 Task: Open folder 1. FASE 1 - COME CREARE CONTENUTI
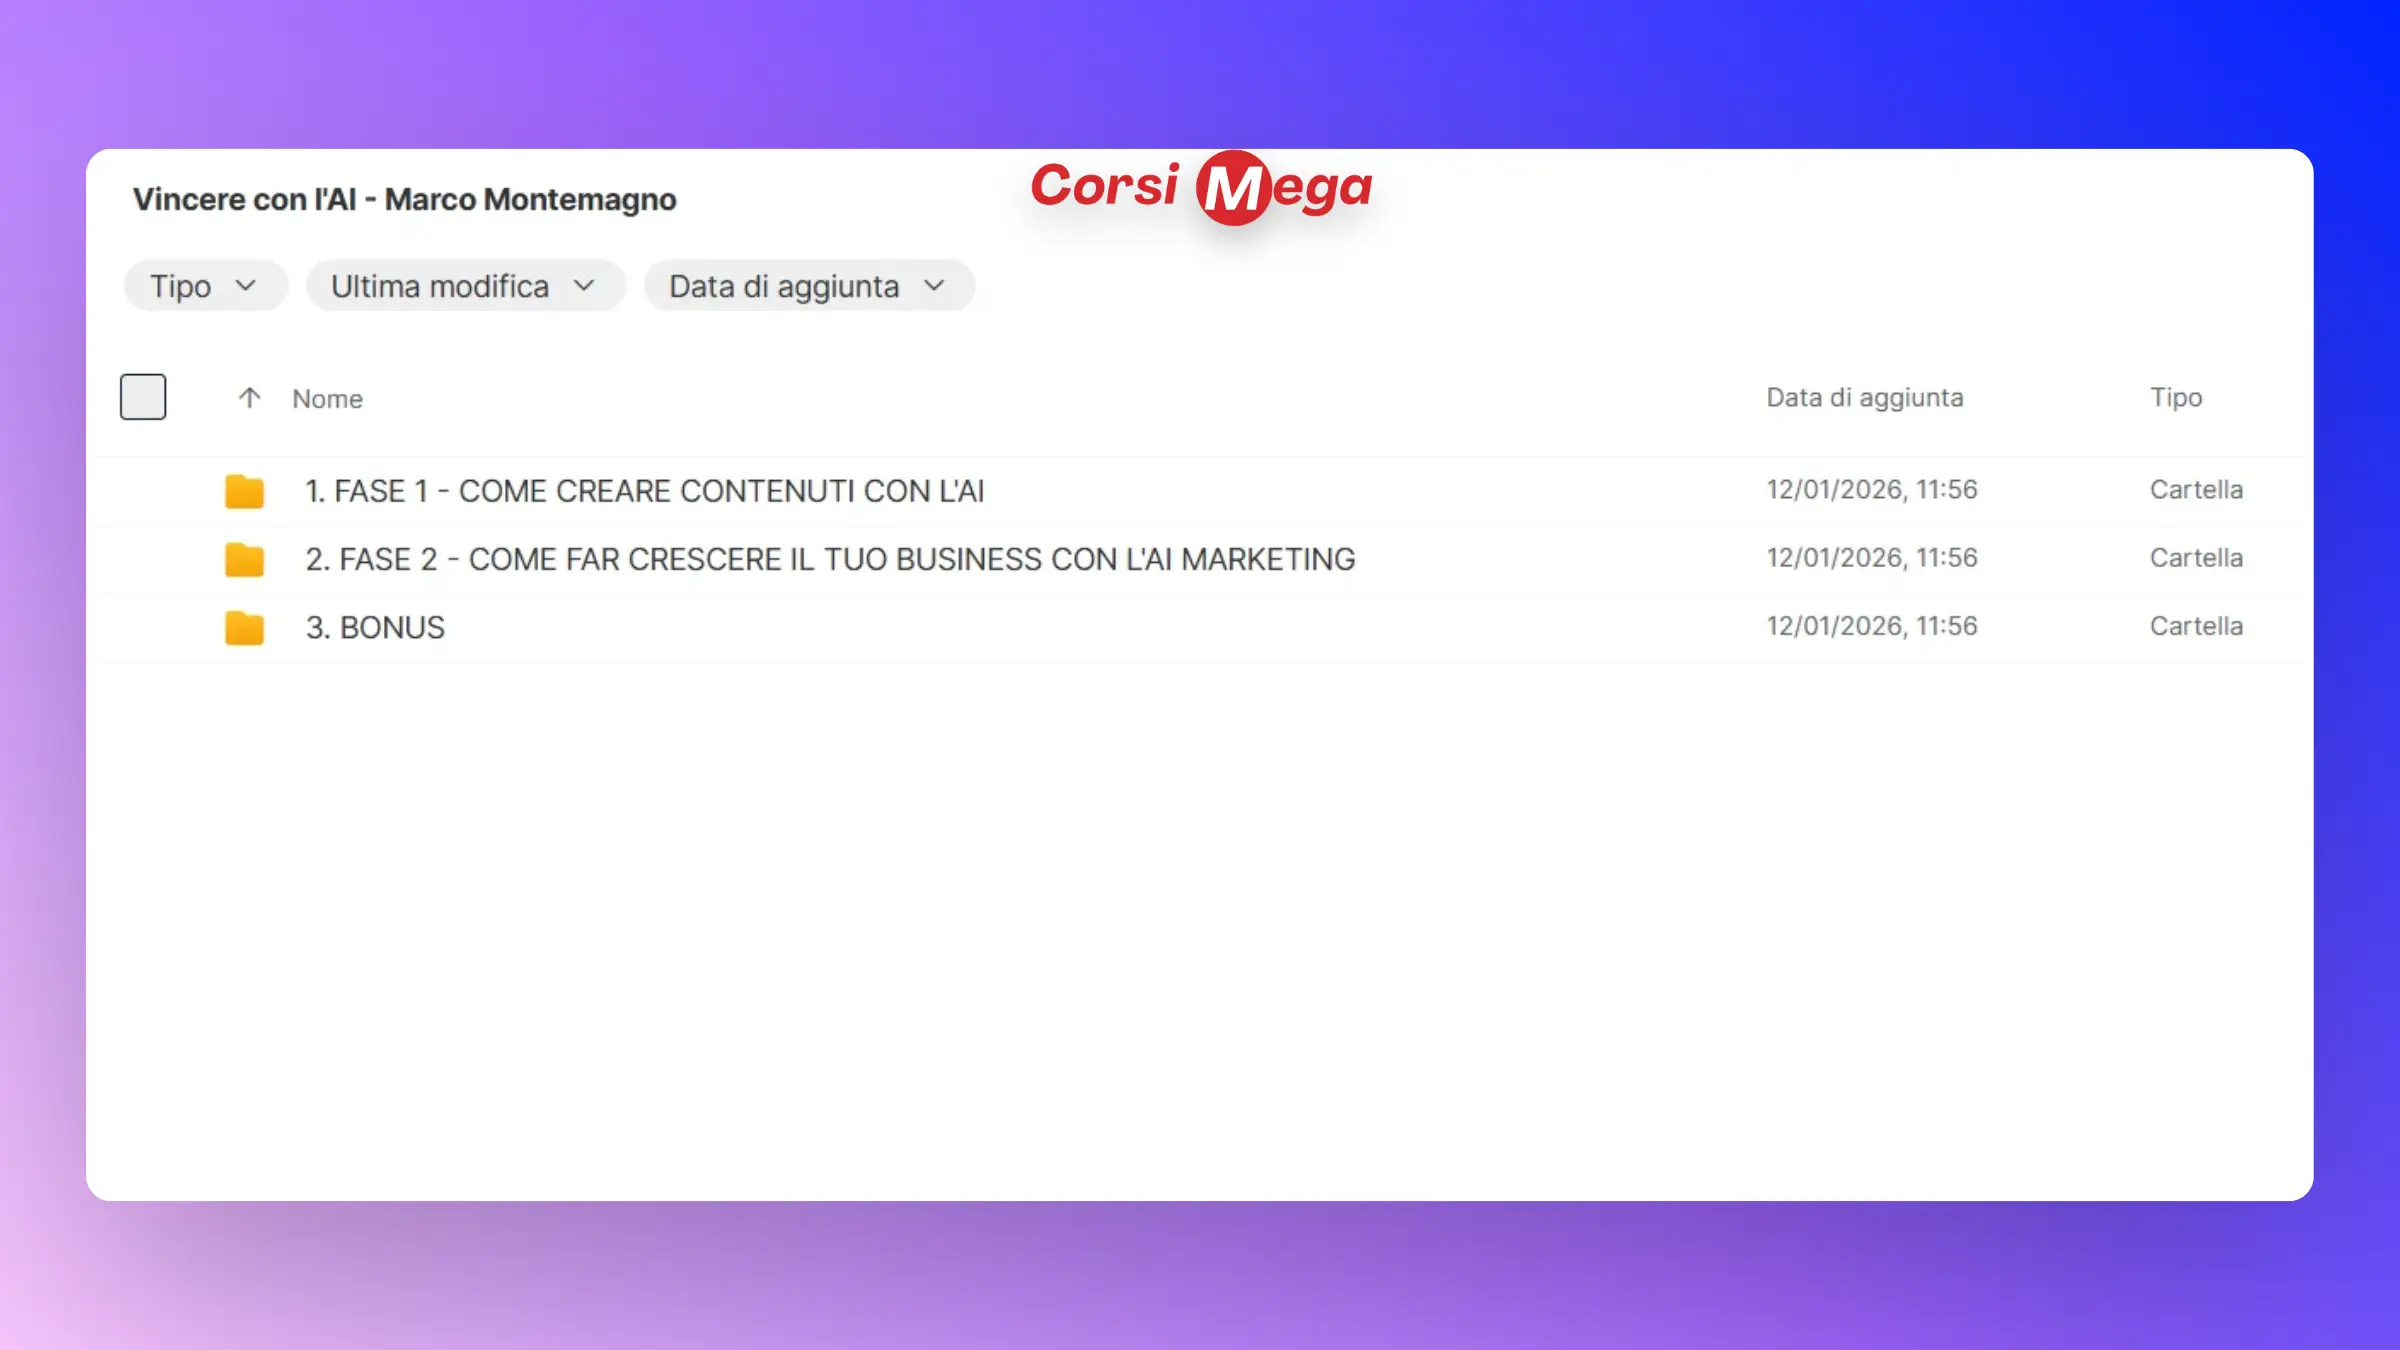pyautogui.click(x=644, y=491)
